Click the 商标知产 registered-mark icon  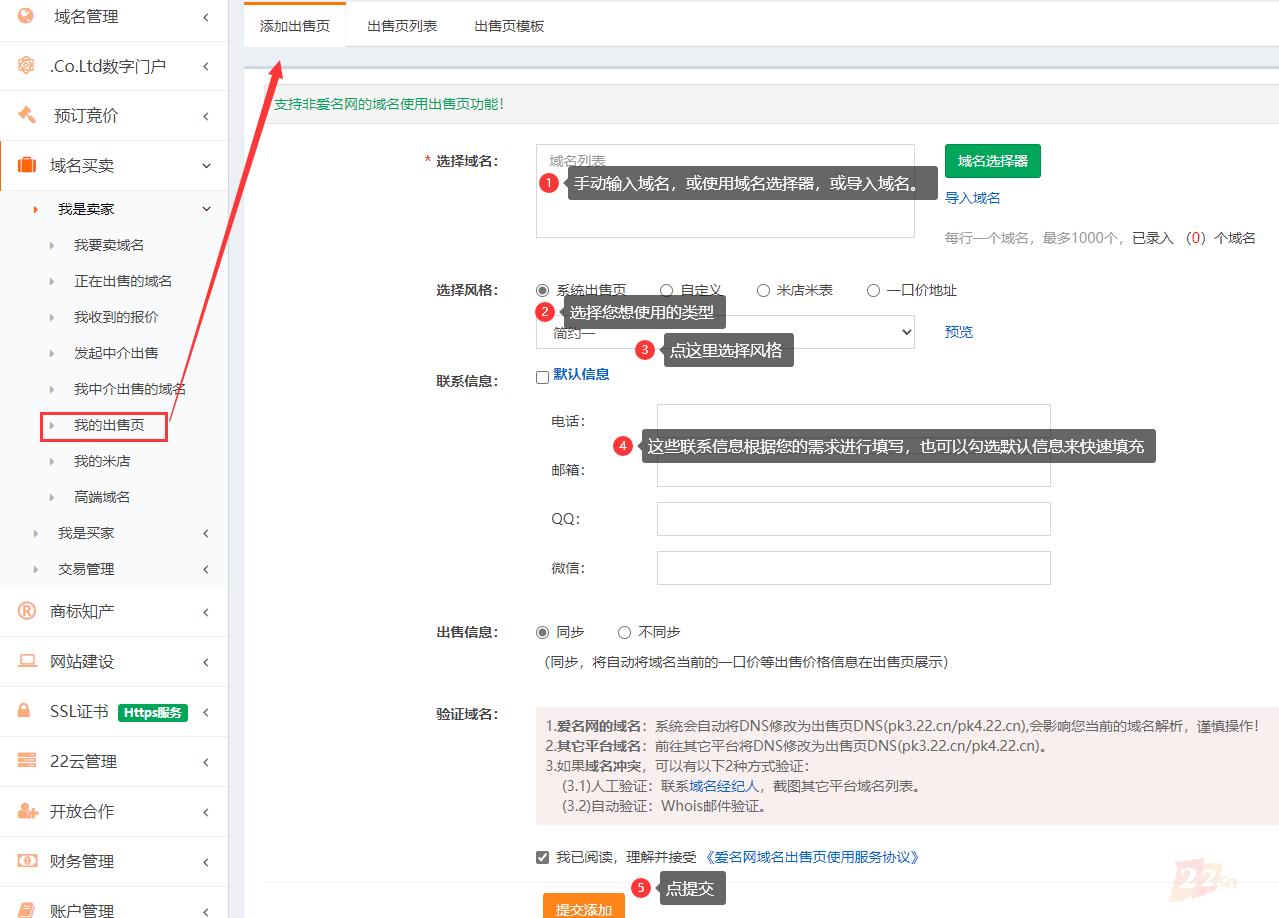(x=26, y=611)
